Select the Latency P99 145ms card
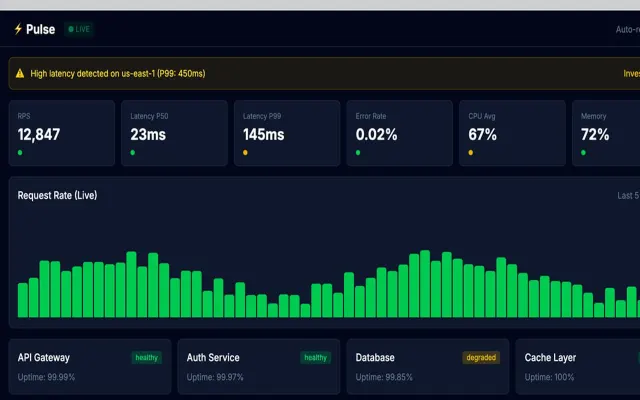The image size is (640, 400). pyautogui.click(x=287, y=133)
